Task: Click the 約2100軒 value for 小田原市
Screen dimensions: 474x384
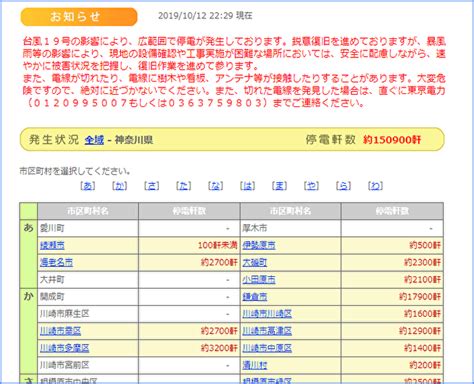Action: [422, 280]
